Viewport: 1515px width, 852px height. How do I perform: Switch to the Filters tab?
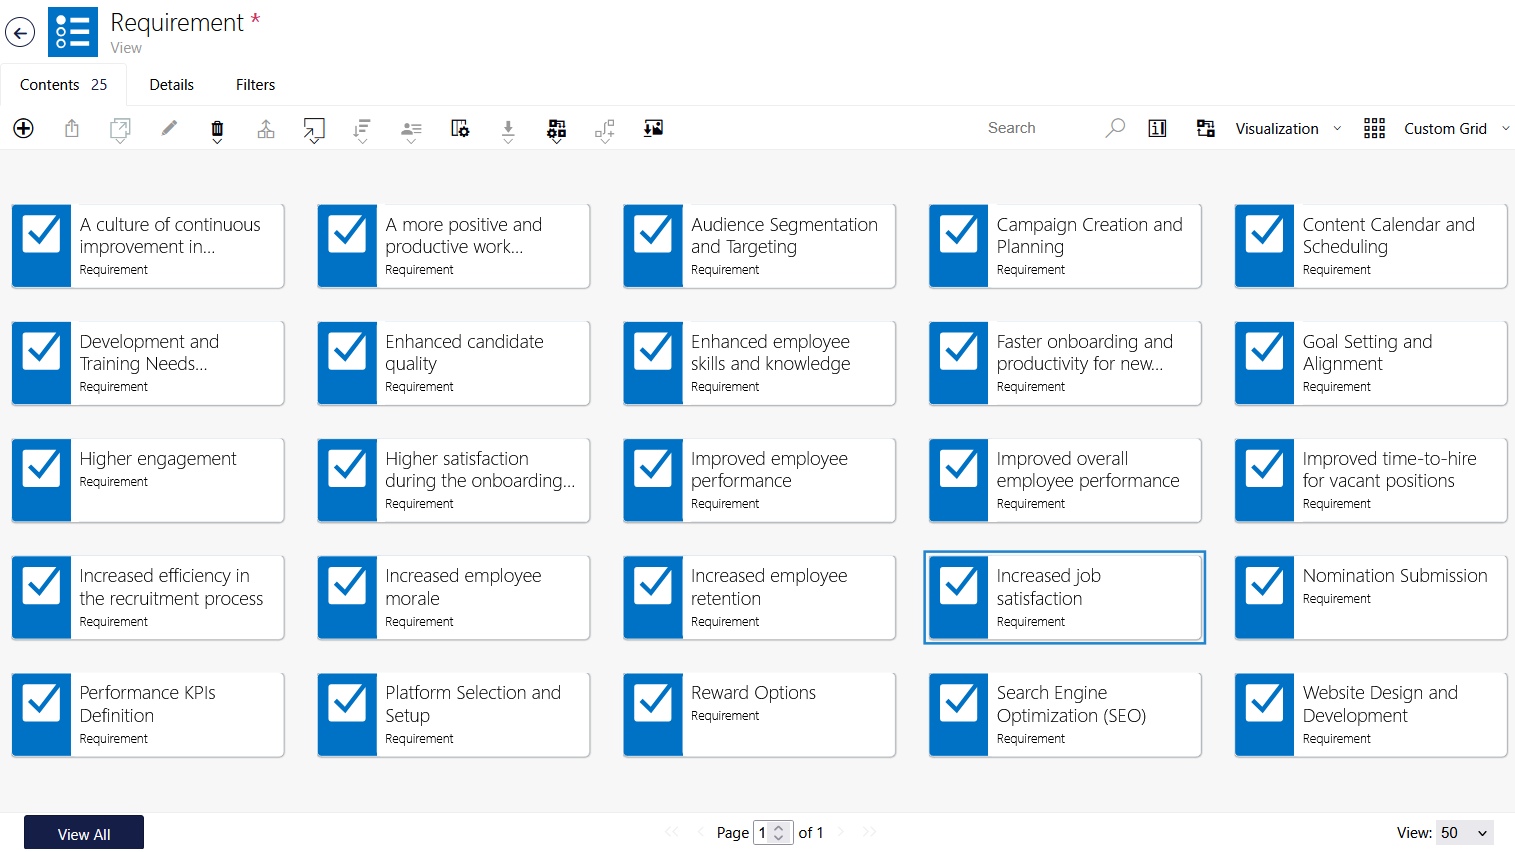(255, 85)
